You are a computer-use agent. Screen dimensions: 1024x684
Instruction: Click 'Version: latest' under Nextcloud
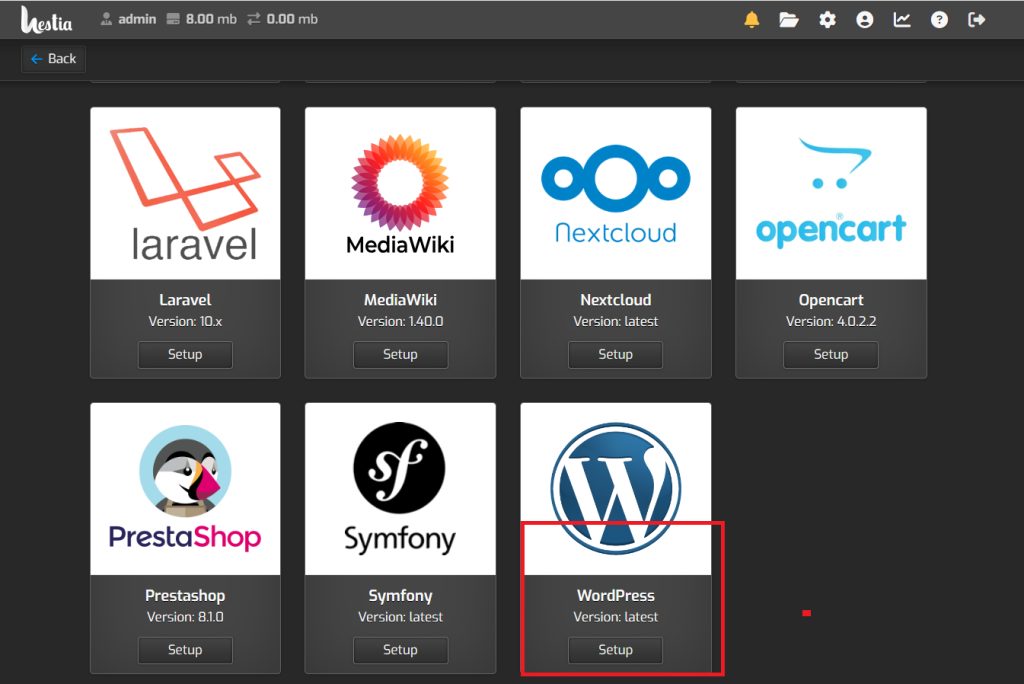tap(616, 321)
